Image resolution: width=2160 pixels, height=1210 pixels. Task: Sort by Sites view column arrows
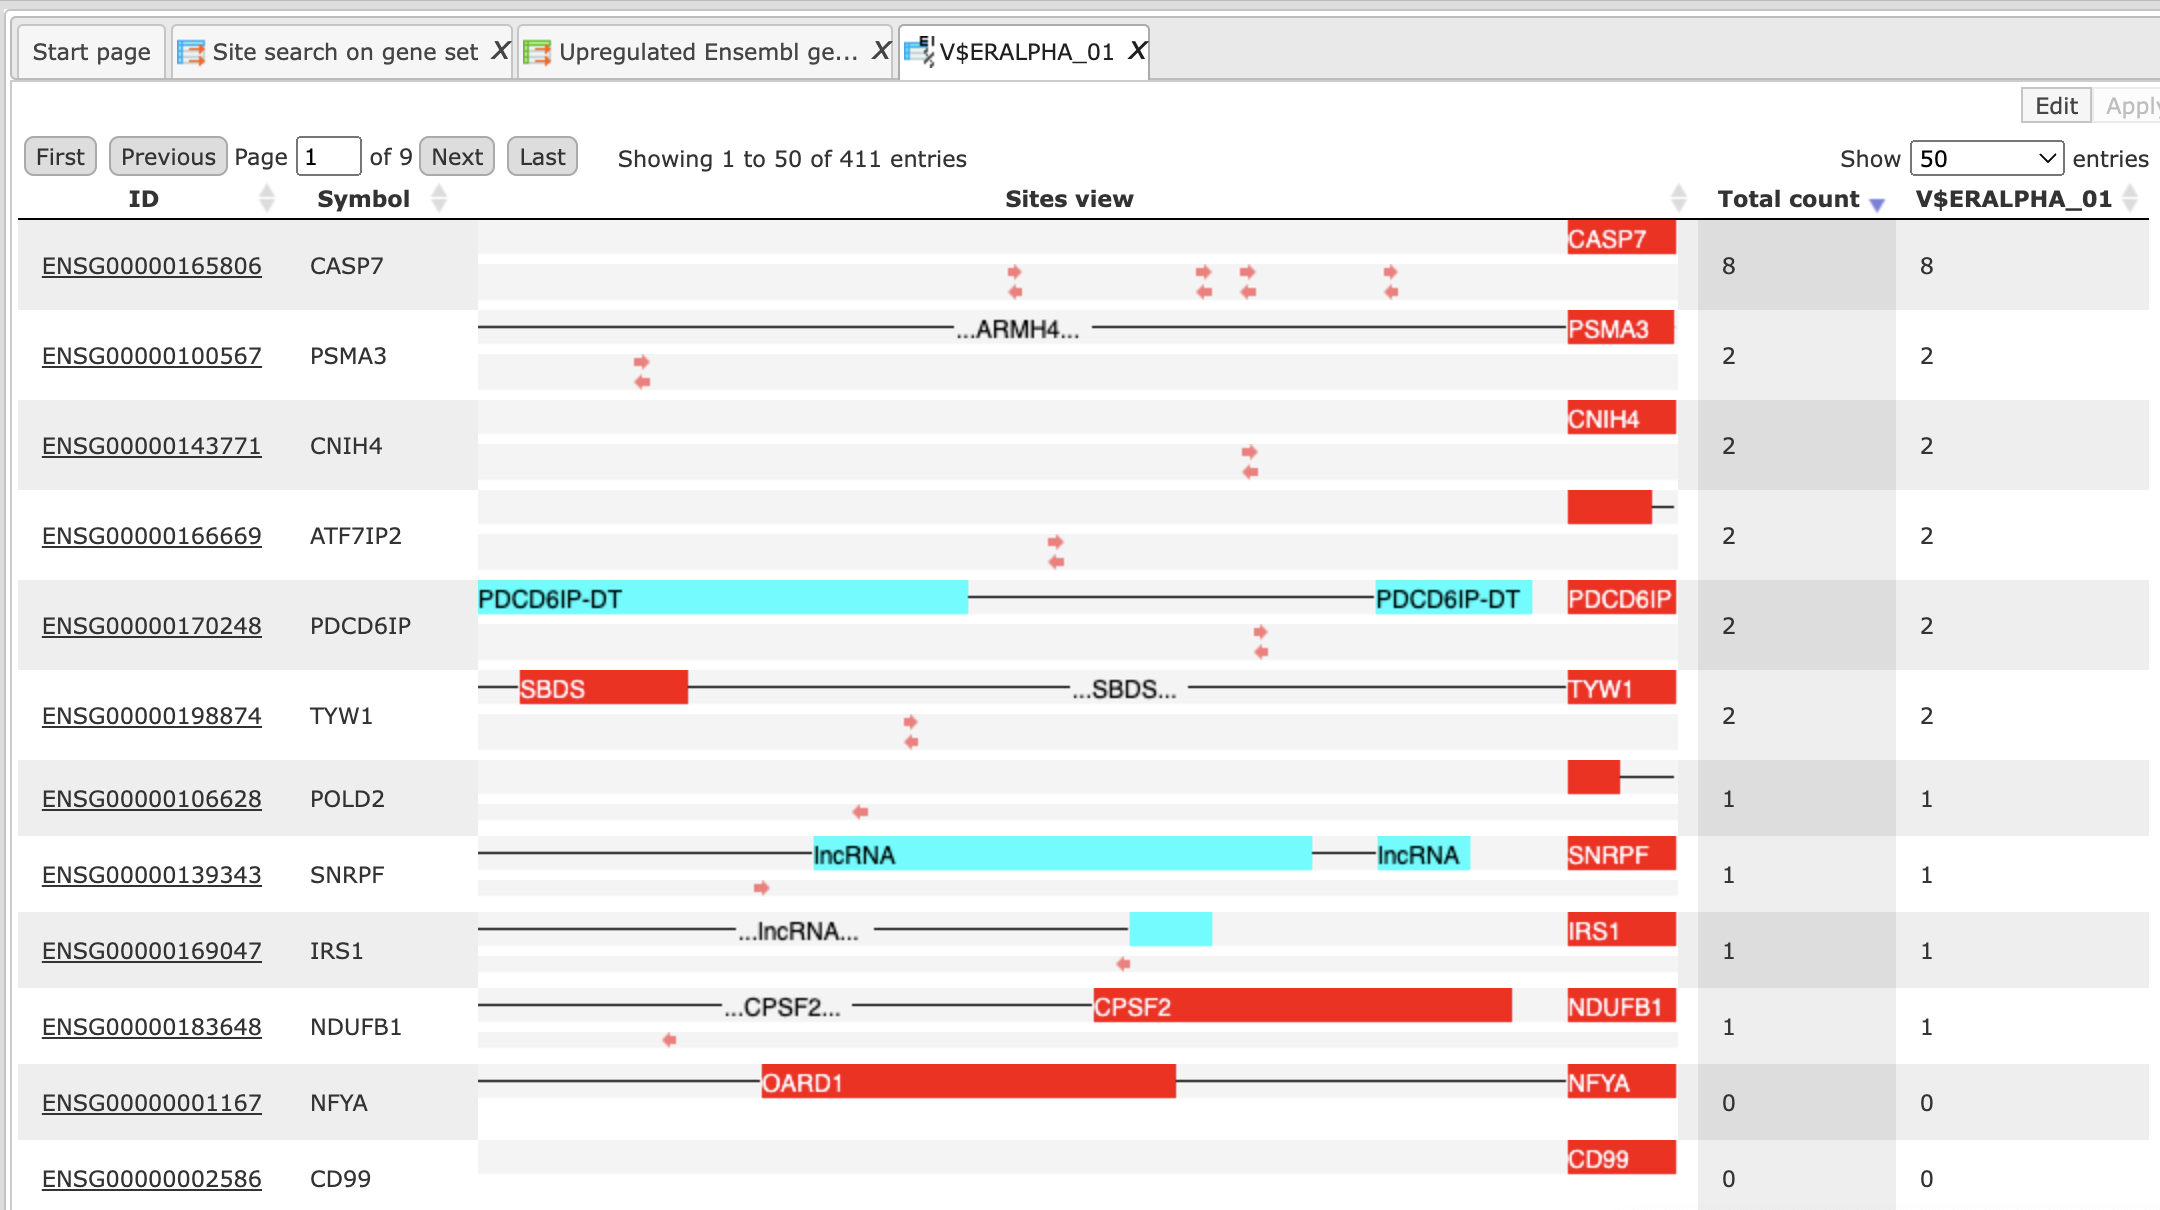pos(1679,198)
